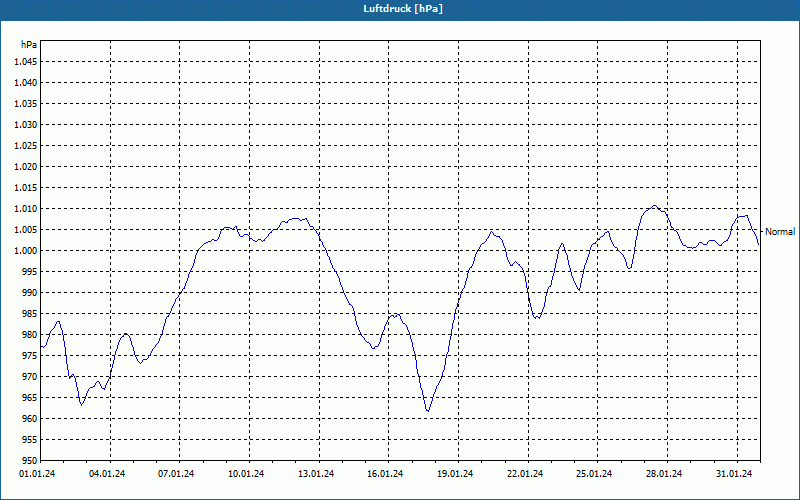Click the 01.01.24 date label
This screenshot has width=800, height=500.
coord(37,474)
